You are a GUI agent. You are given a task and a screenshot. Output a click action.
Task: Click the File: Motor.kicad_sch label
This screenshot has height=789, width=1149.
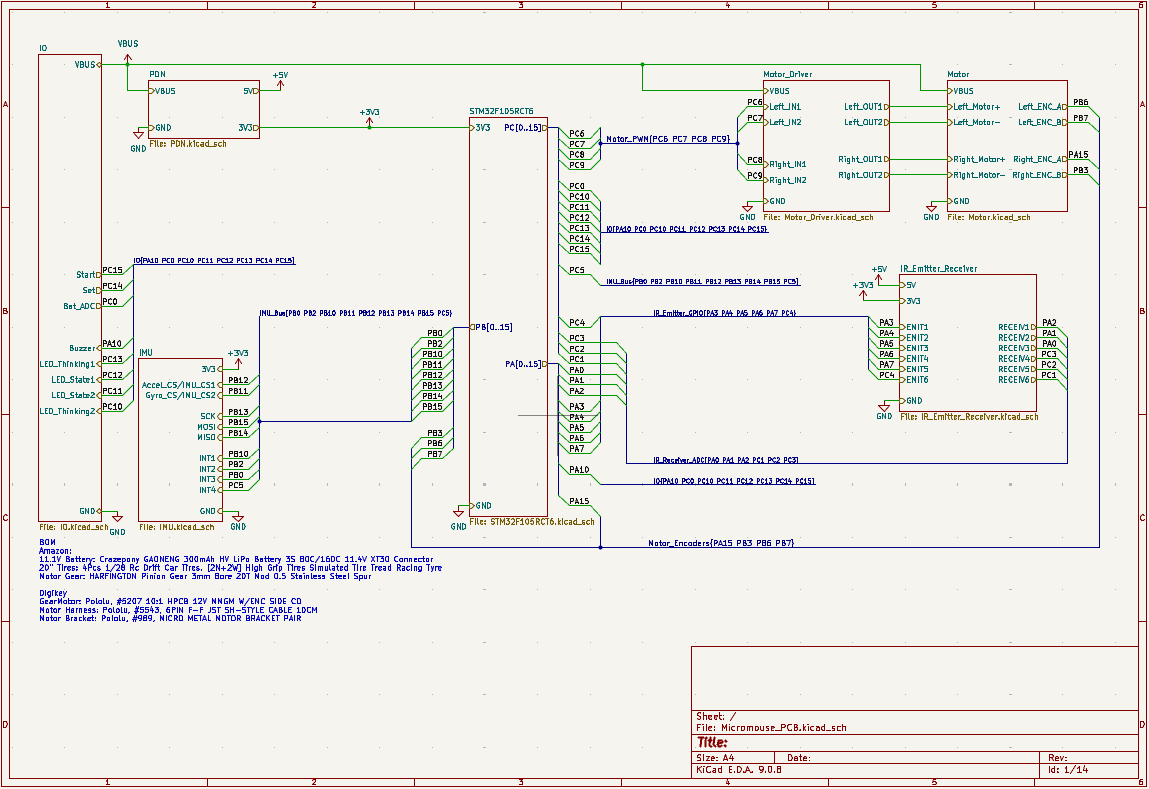click(x=989, y=217)
